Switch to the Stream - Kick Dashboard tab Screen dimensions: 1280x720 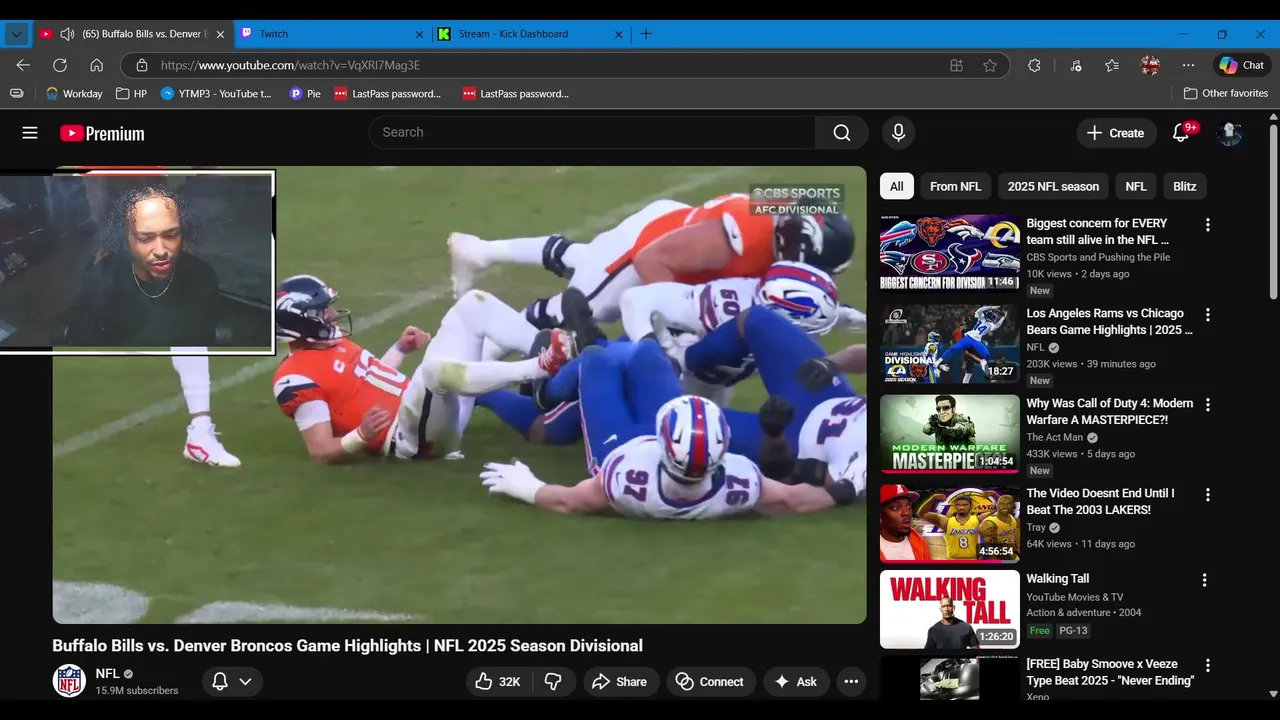[530, 34]
